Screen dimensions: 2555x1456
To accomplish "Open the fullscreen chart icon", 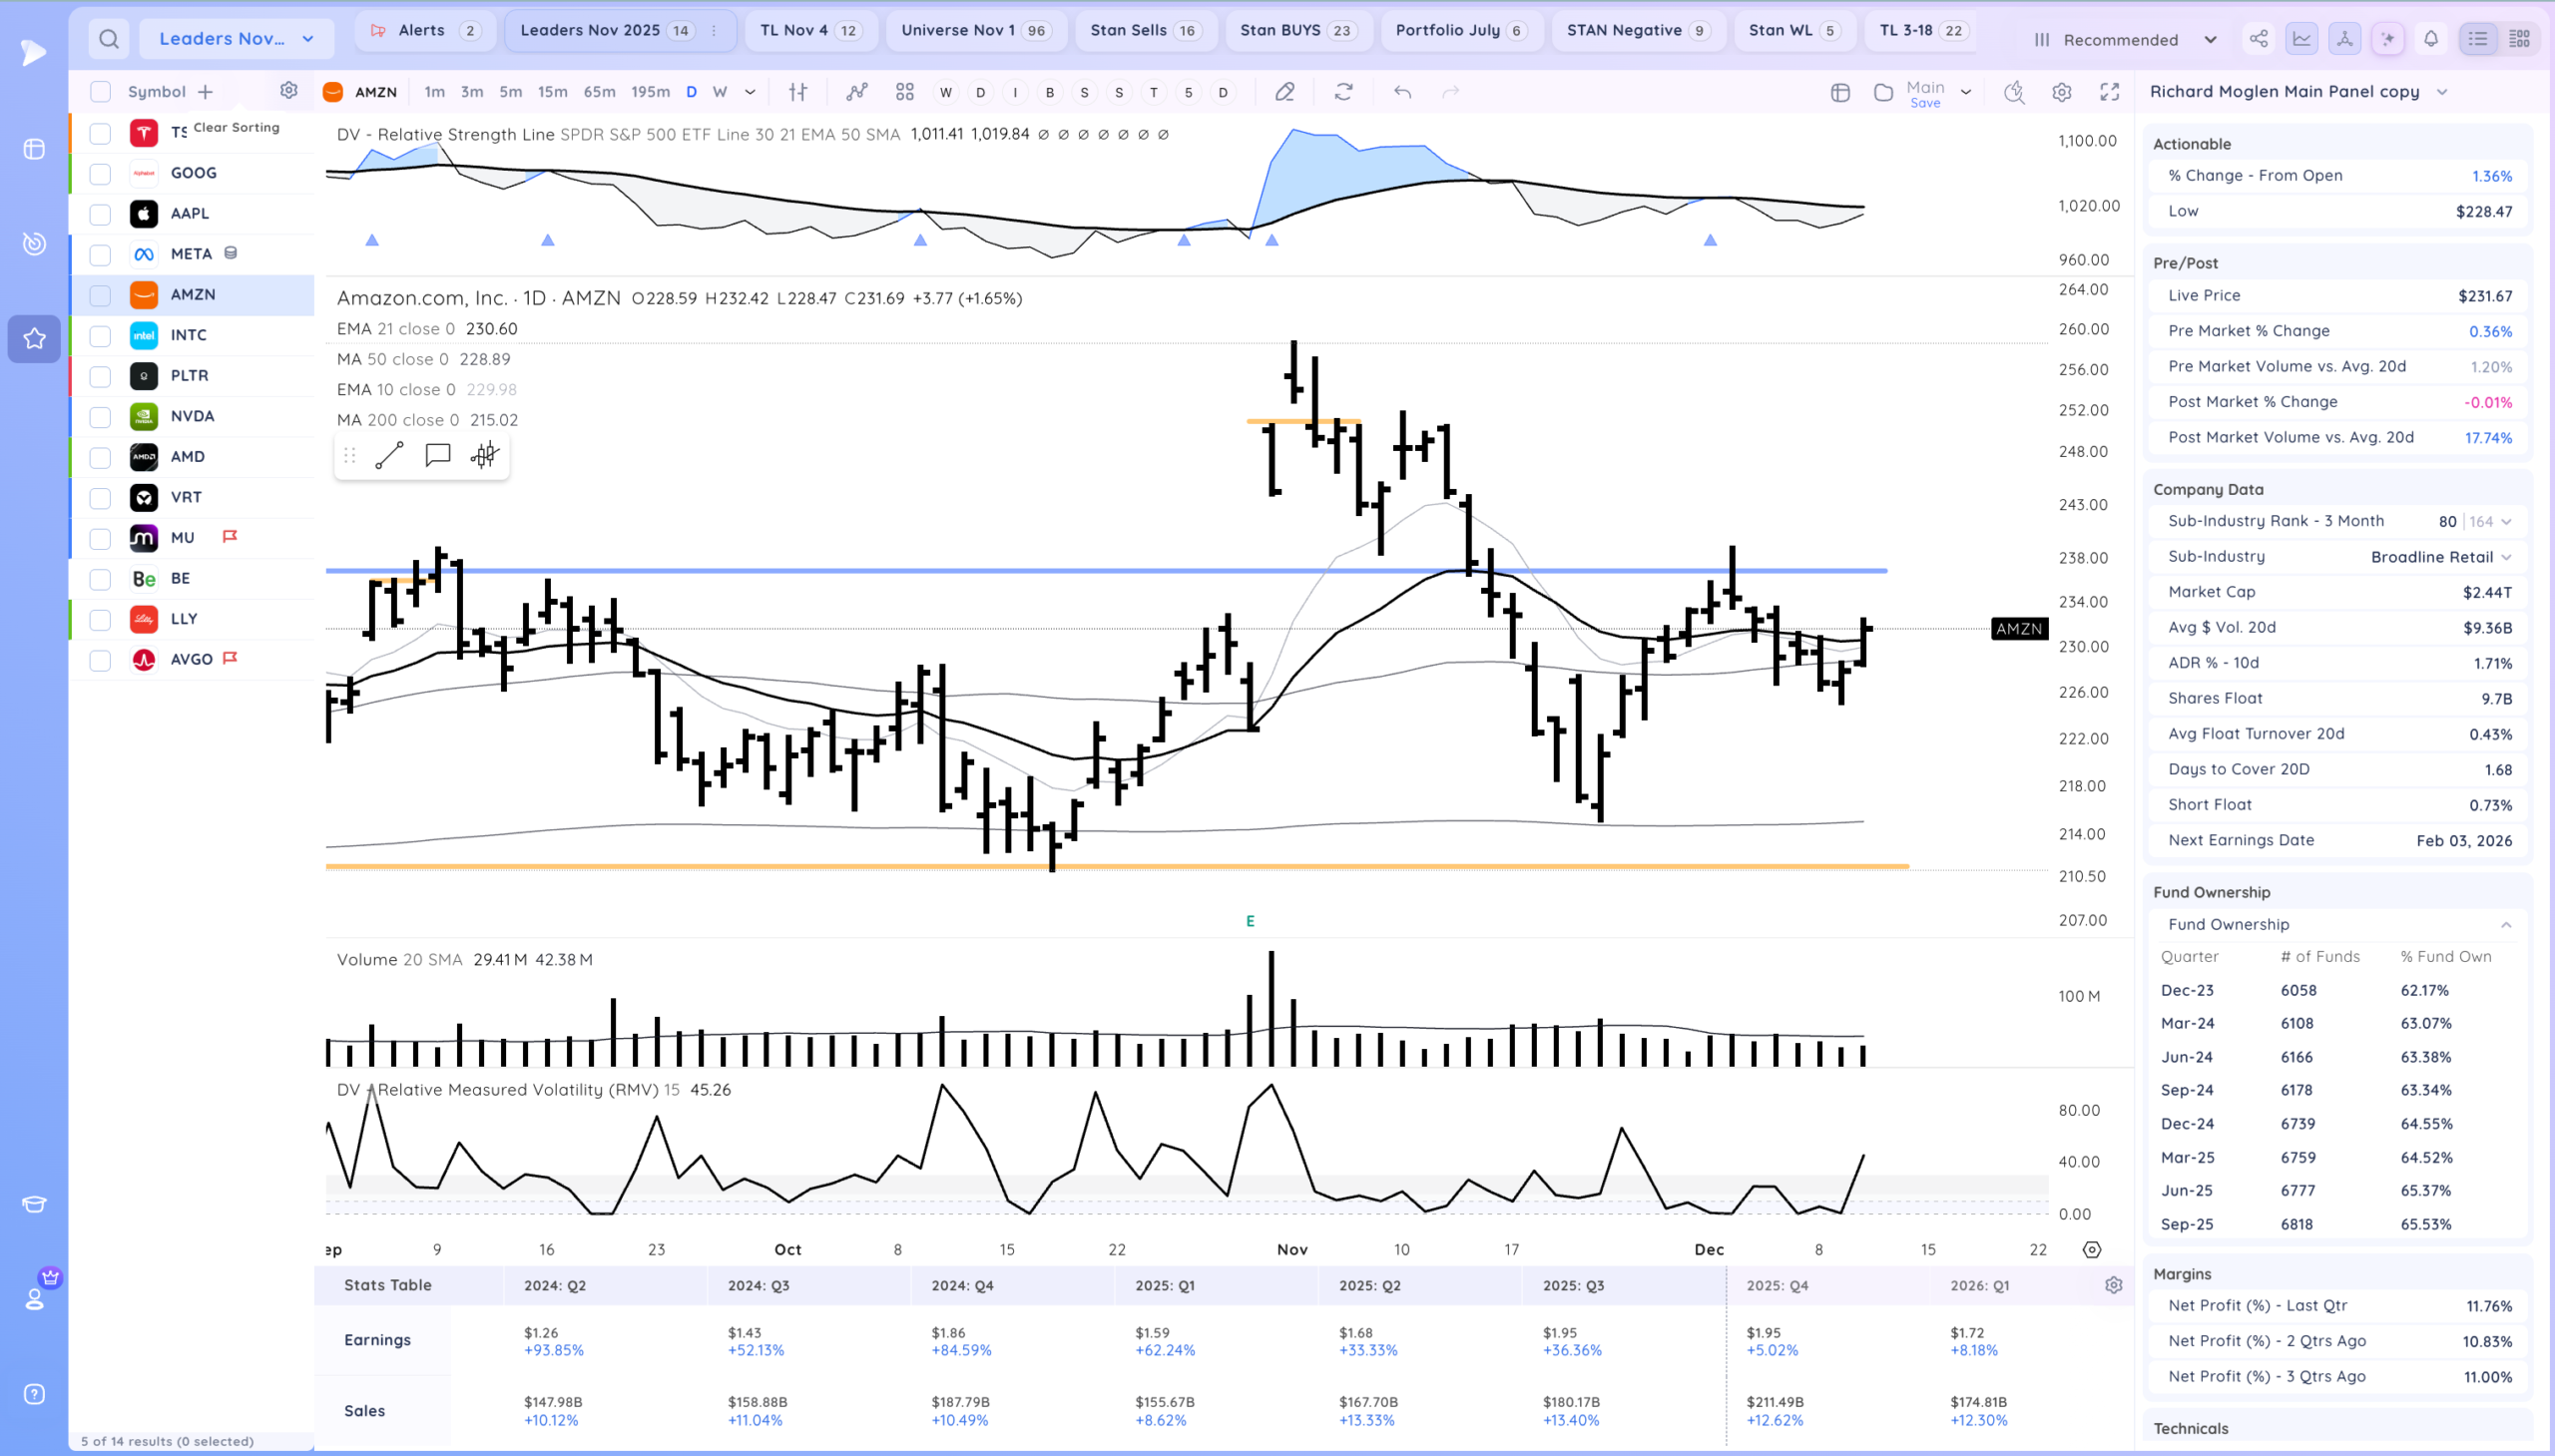I will pyautogui.click(x=2109, y=92).
